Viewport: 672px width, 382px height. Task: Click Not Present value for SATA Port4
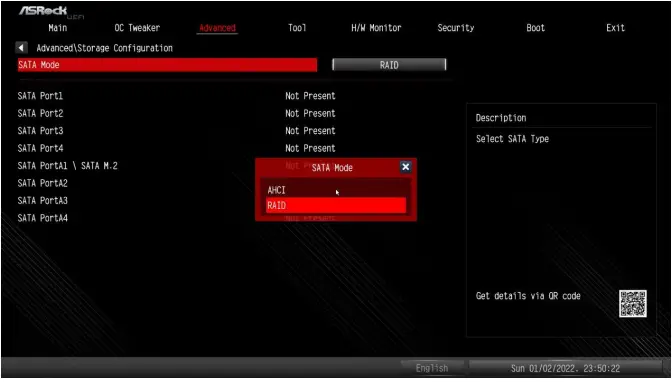(x=310, y=148)
